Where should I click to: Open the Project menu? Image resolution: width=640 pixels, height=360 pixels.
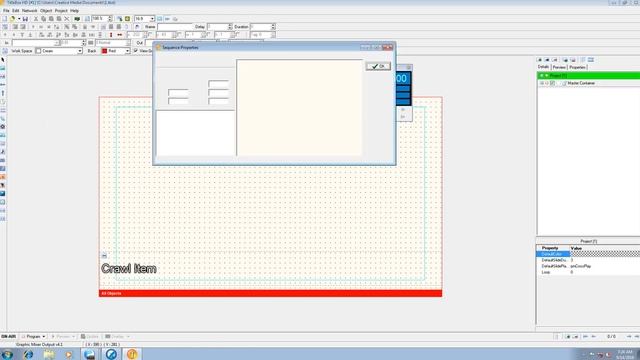(61, 11)
